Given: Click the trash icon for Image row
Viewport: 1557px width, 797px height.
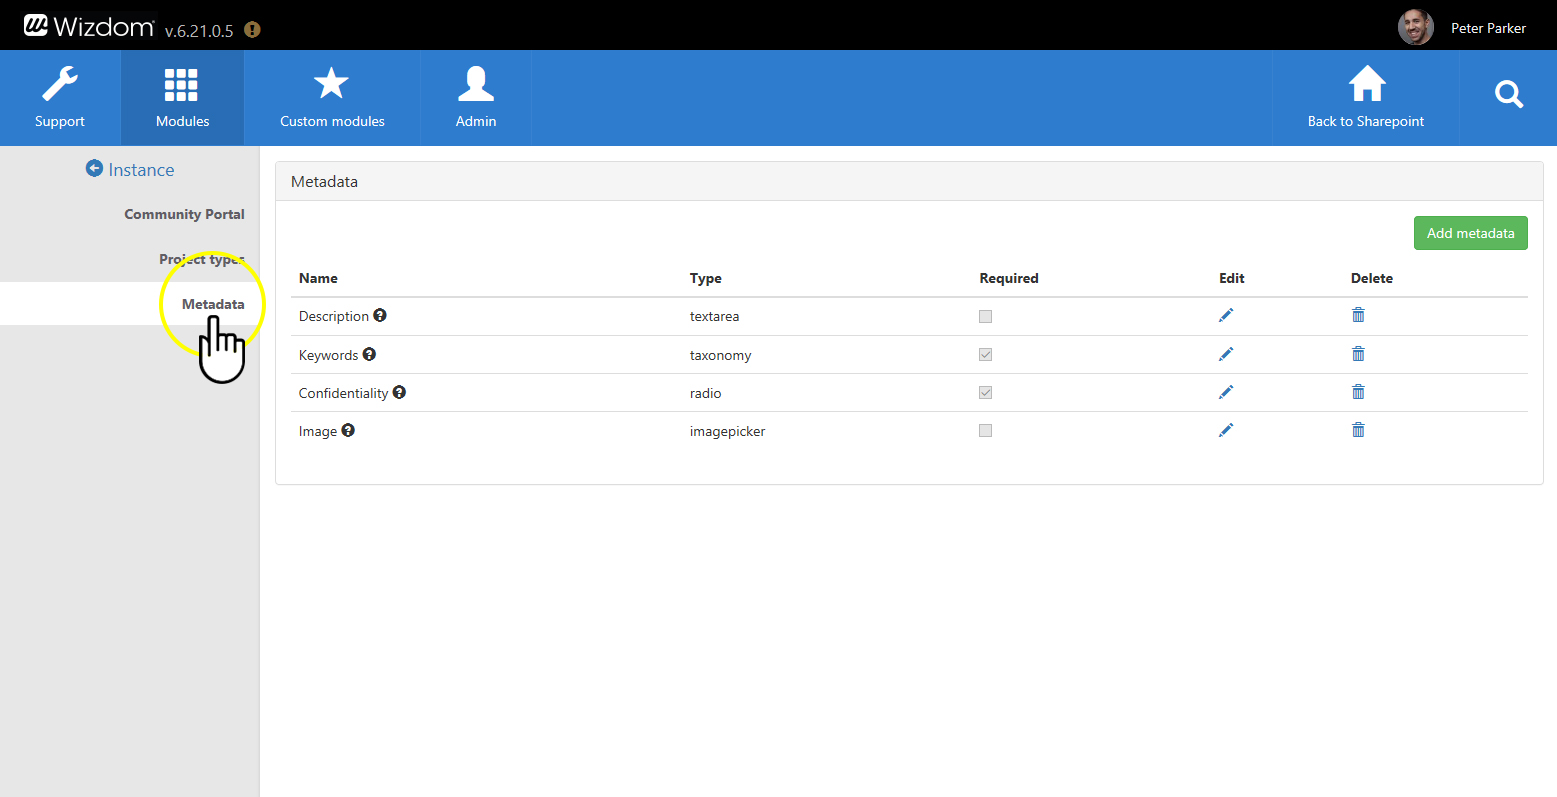Looking at the screenshot, I should click(x=1358, y=430).
